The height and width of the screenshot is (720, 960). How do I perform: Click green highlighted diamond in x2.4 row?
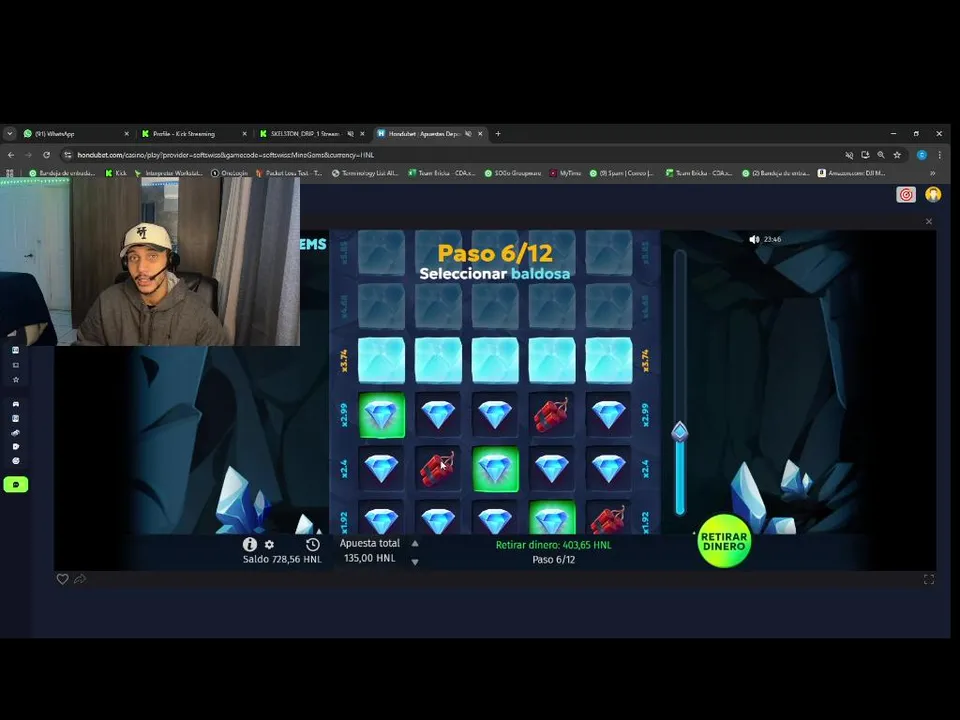click(495, 469)
